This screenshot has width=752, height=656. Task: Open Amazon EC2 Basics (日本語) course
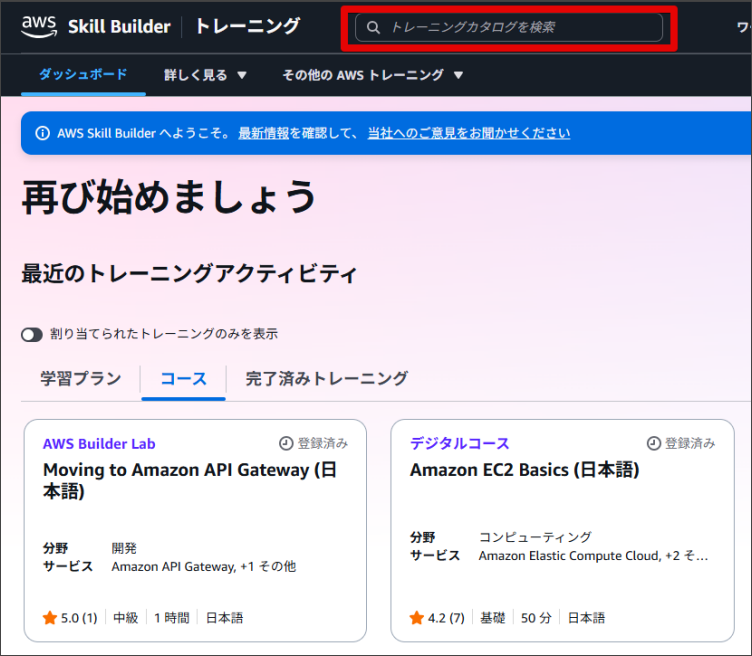(524, 470)
